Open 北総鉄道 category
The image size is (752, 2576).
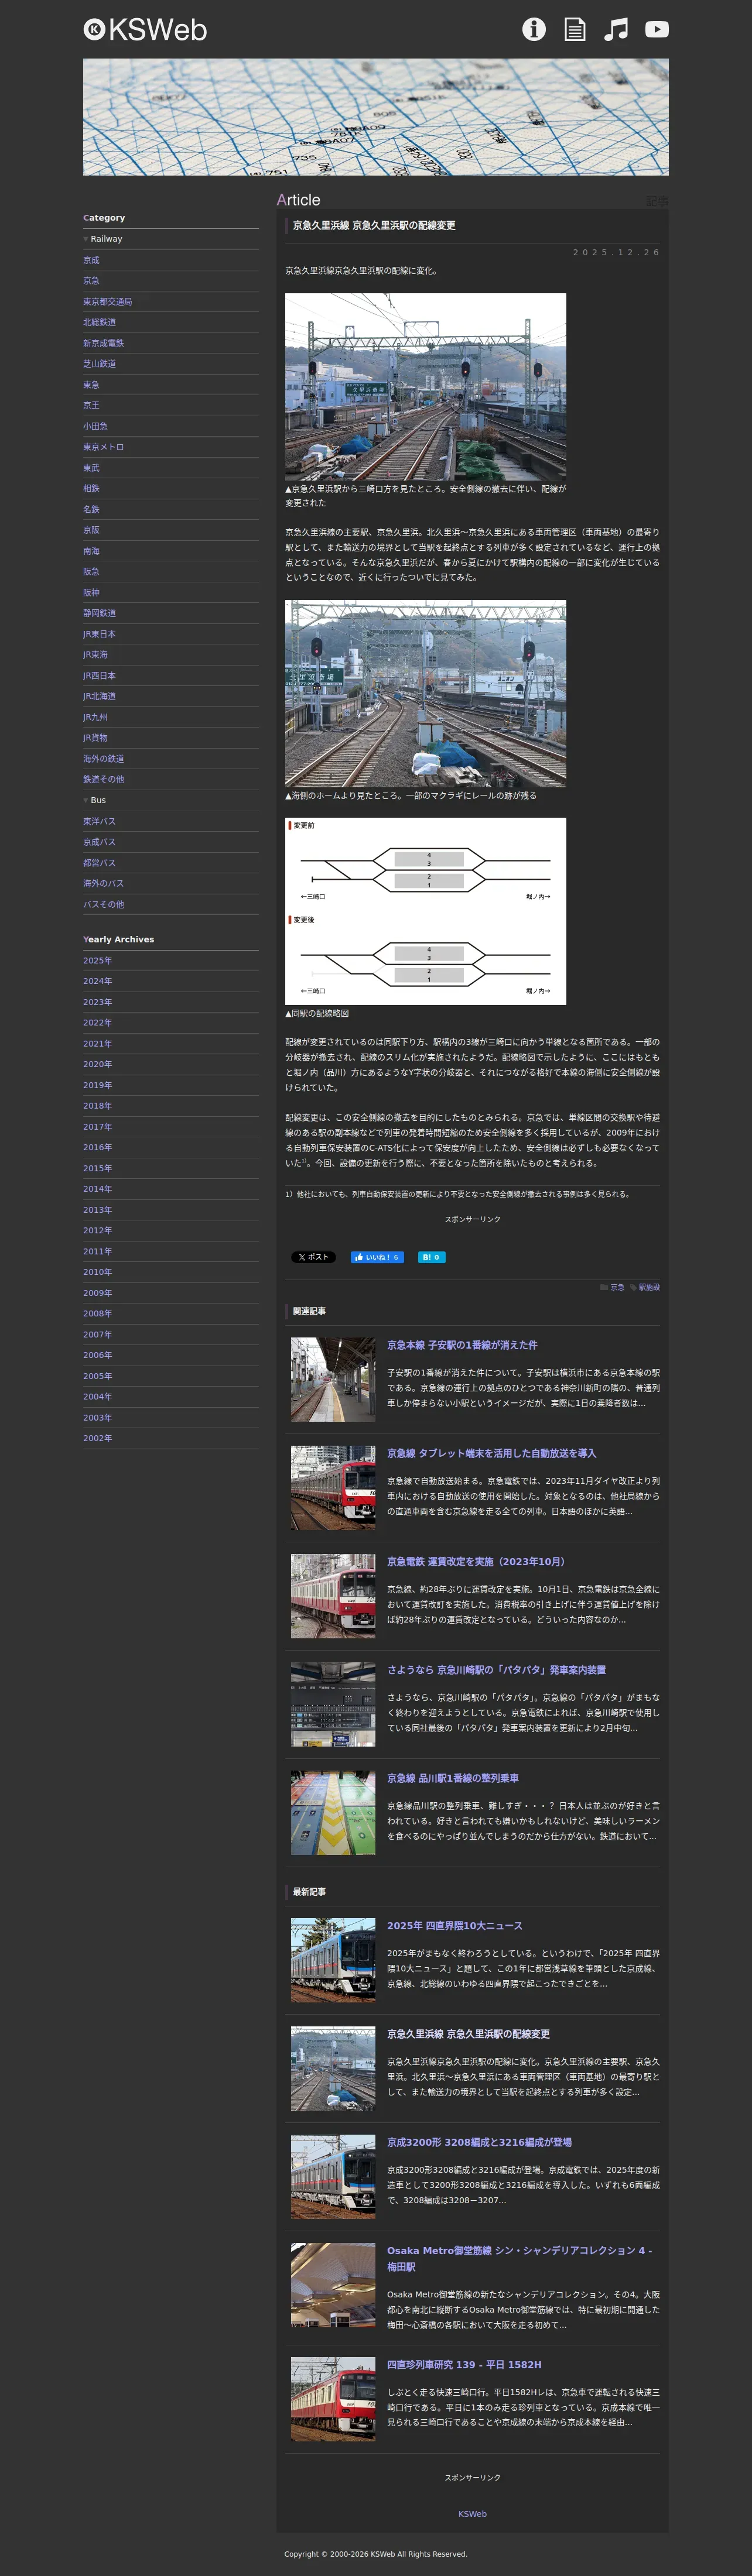tap(99, 322)
